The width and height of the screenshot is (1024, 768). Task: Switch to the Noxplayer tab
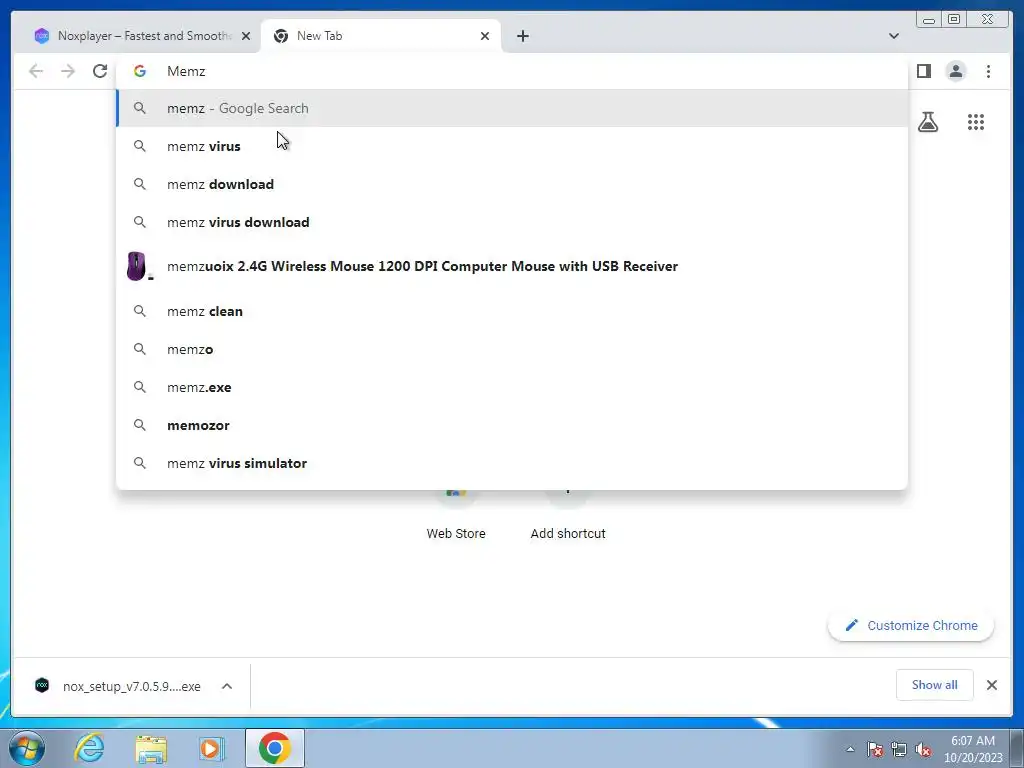point(142,36)
